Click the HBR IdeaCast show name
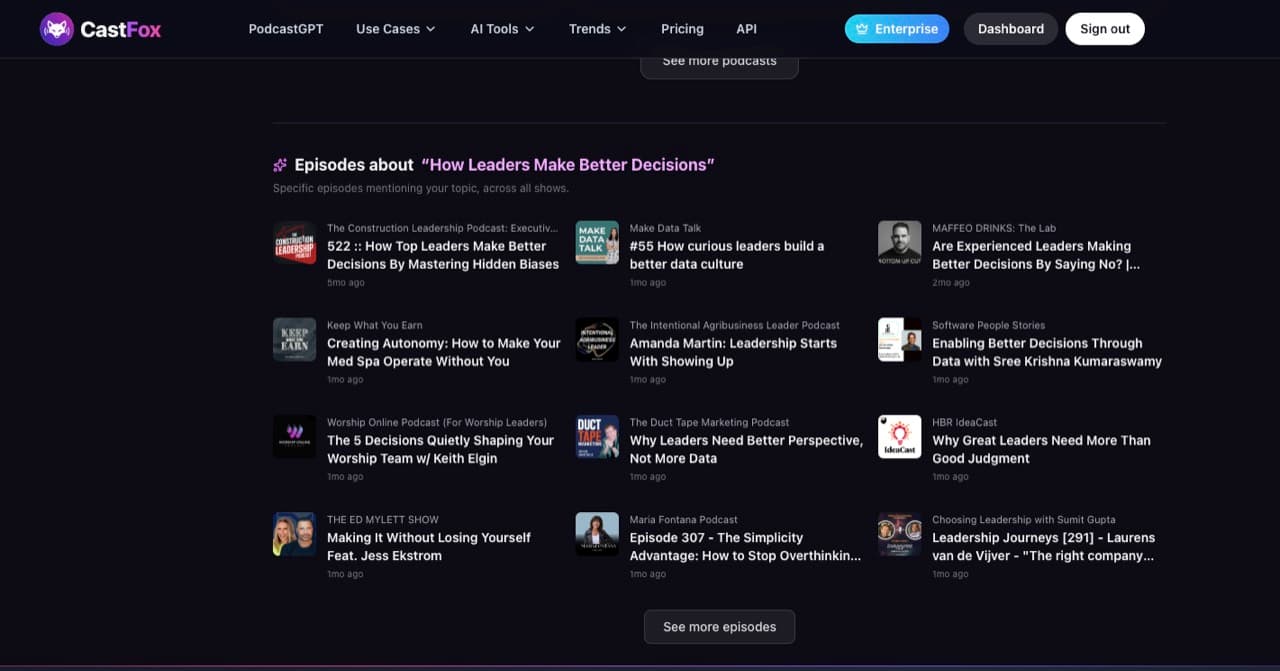 pyautogui.click(x=964, y=422)
